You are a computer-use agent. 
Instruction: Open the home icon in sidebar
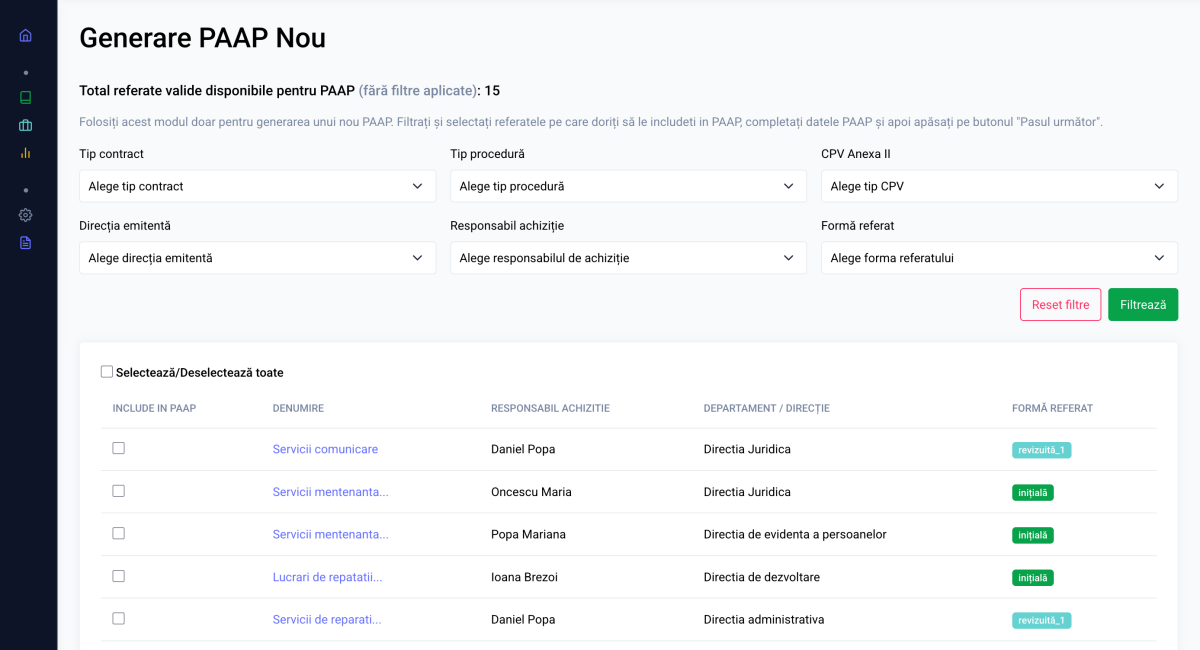[26, 35]
